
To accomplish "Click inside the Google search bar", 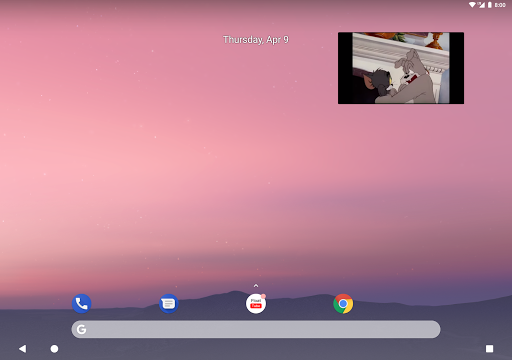I will pyautogui.click(x=256, y=329).
